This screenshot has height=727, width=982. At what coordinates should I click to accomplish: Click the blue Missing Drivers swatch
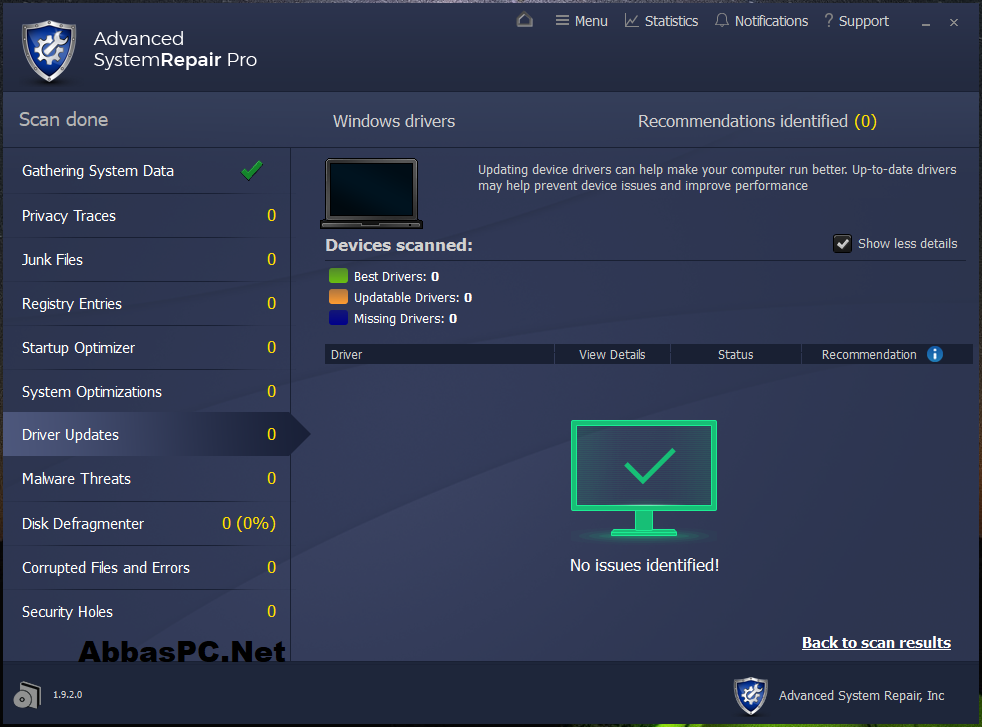click(x=338, y=317)
